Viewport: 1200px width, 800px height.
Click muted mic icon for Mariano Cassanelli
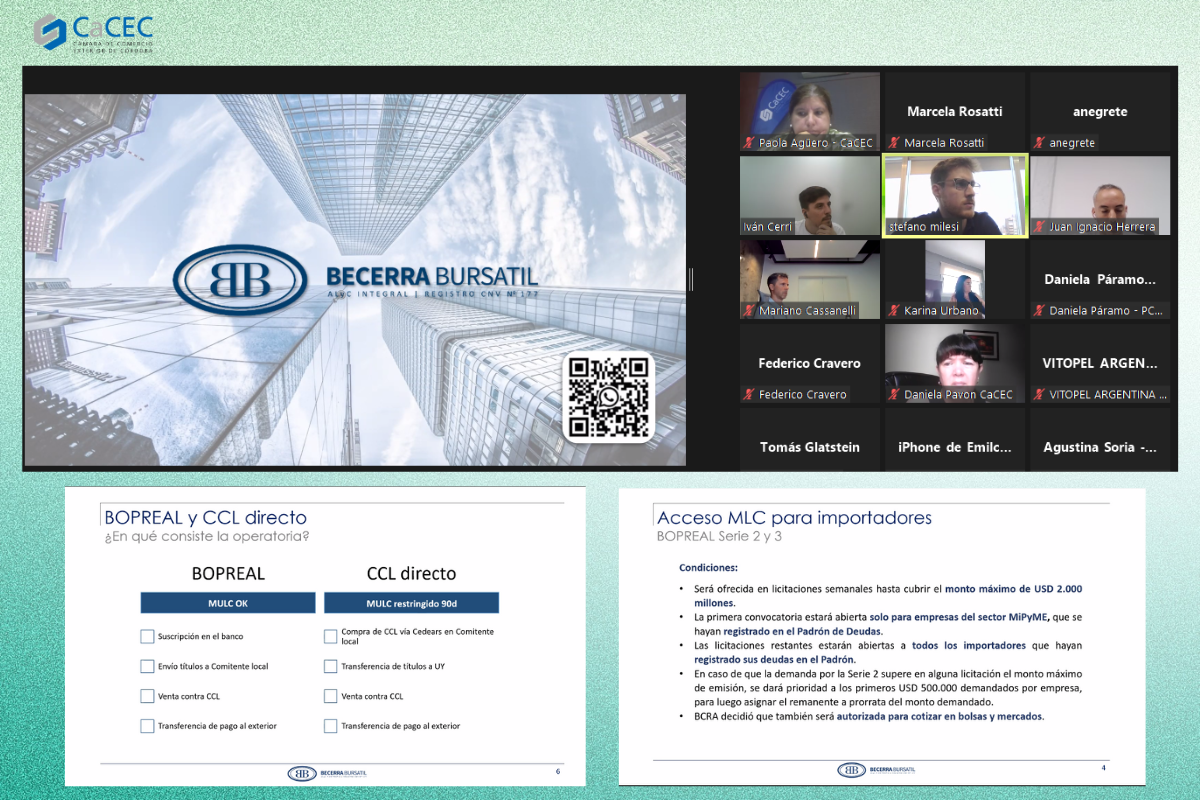click(748, 311)
